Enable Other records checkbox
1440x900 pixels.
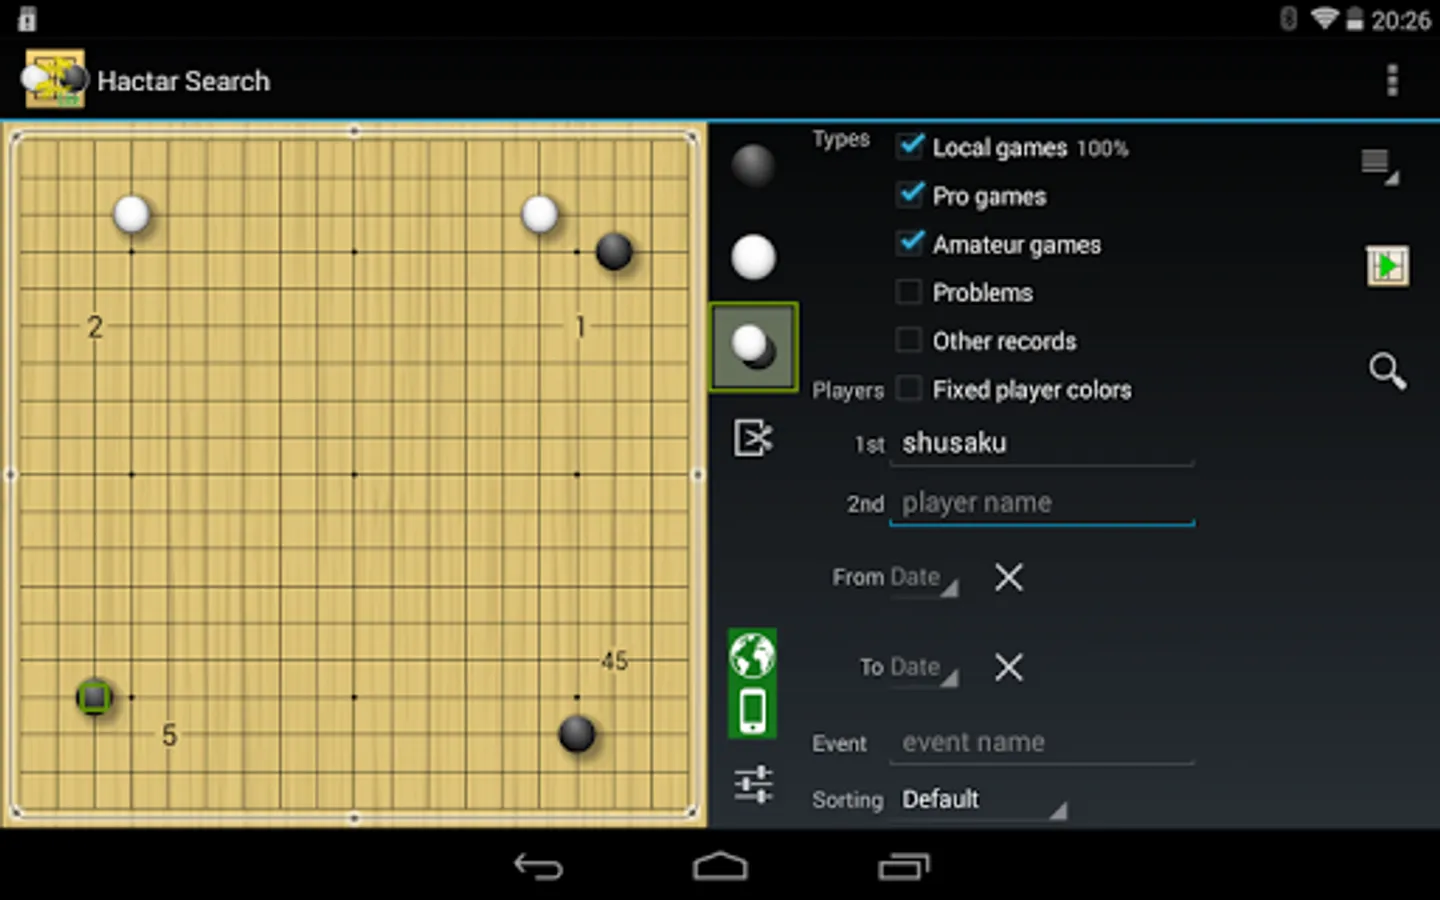tap(909, 340)
